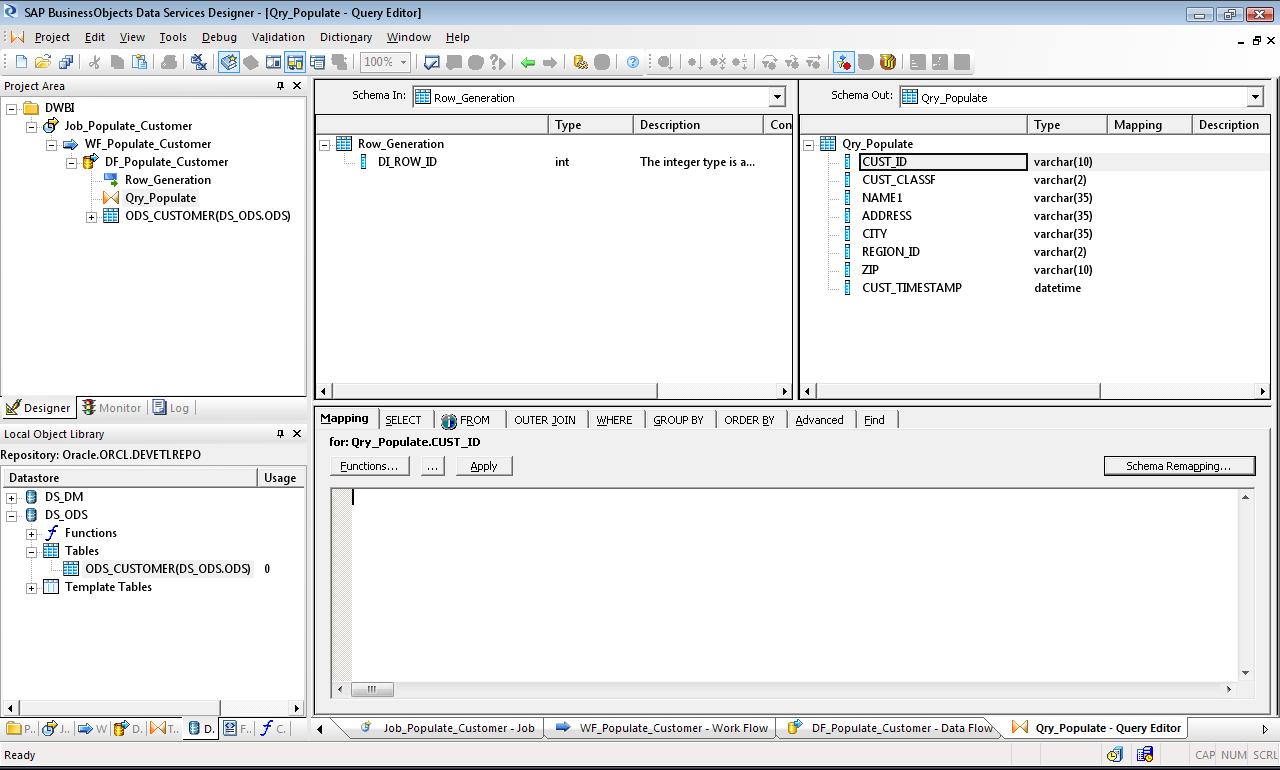The width and height of the screenshot is (1280, 770).
Task: Click the Save All toolbar icon
Action: click(x=66, y=62)
